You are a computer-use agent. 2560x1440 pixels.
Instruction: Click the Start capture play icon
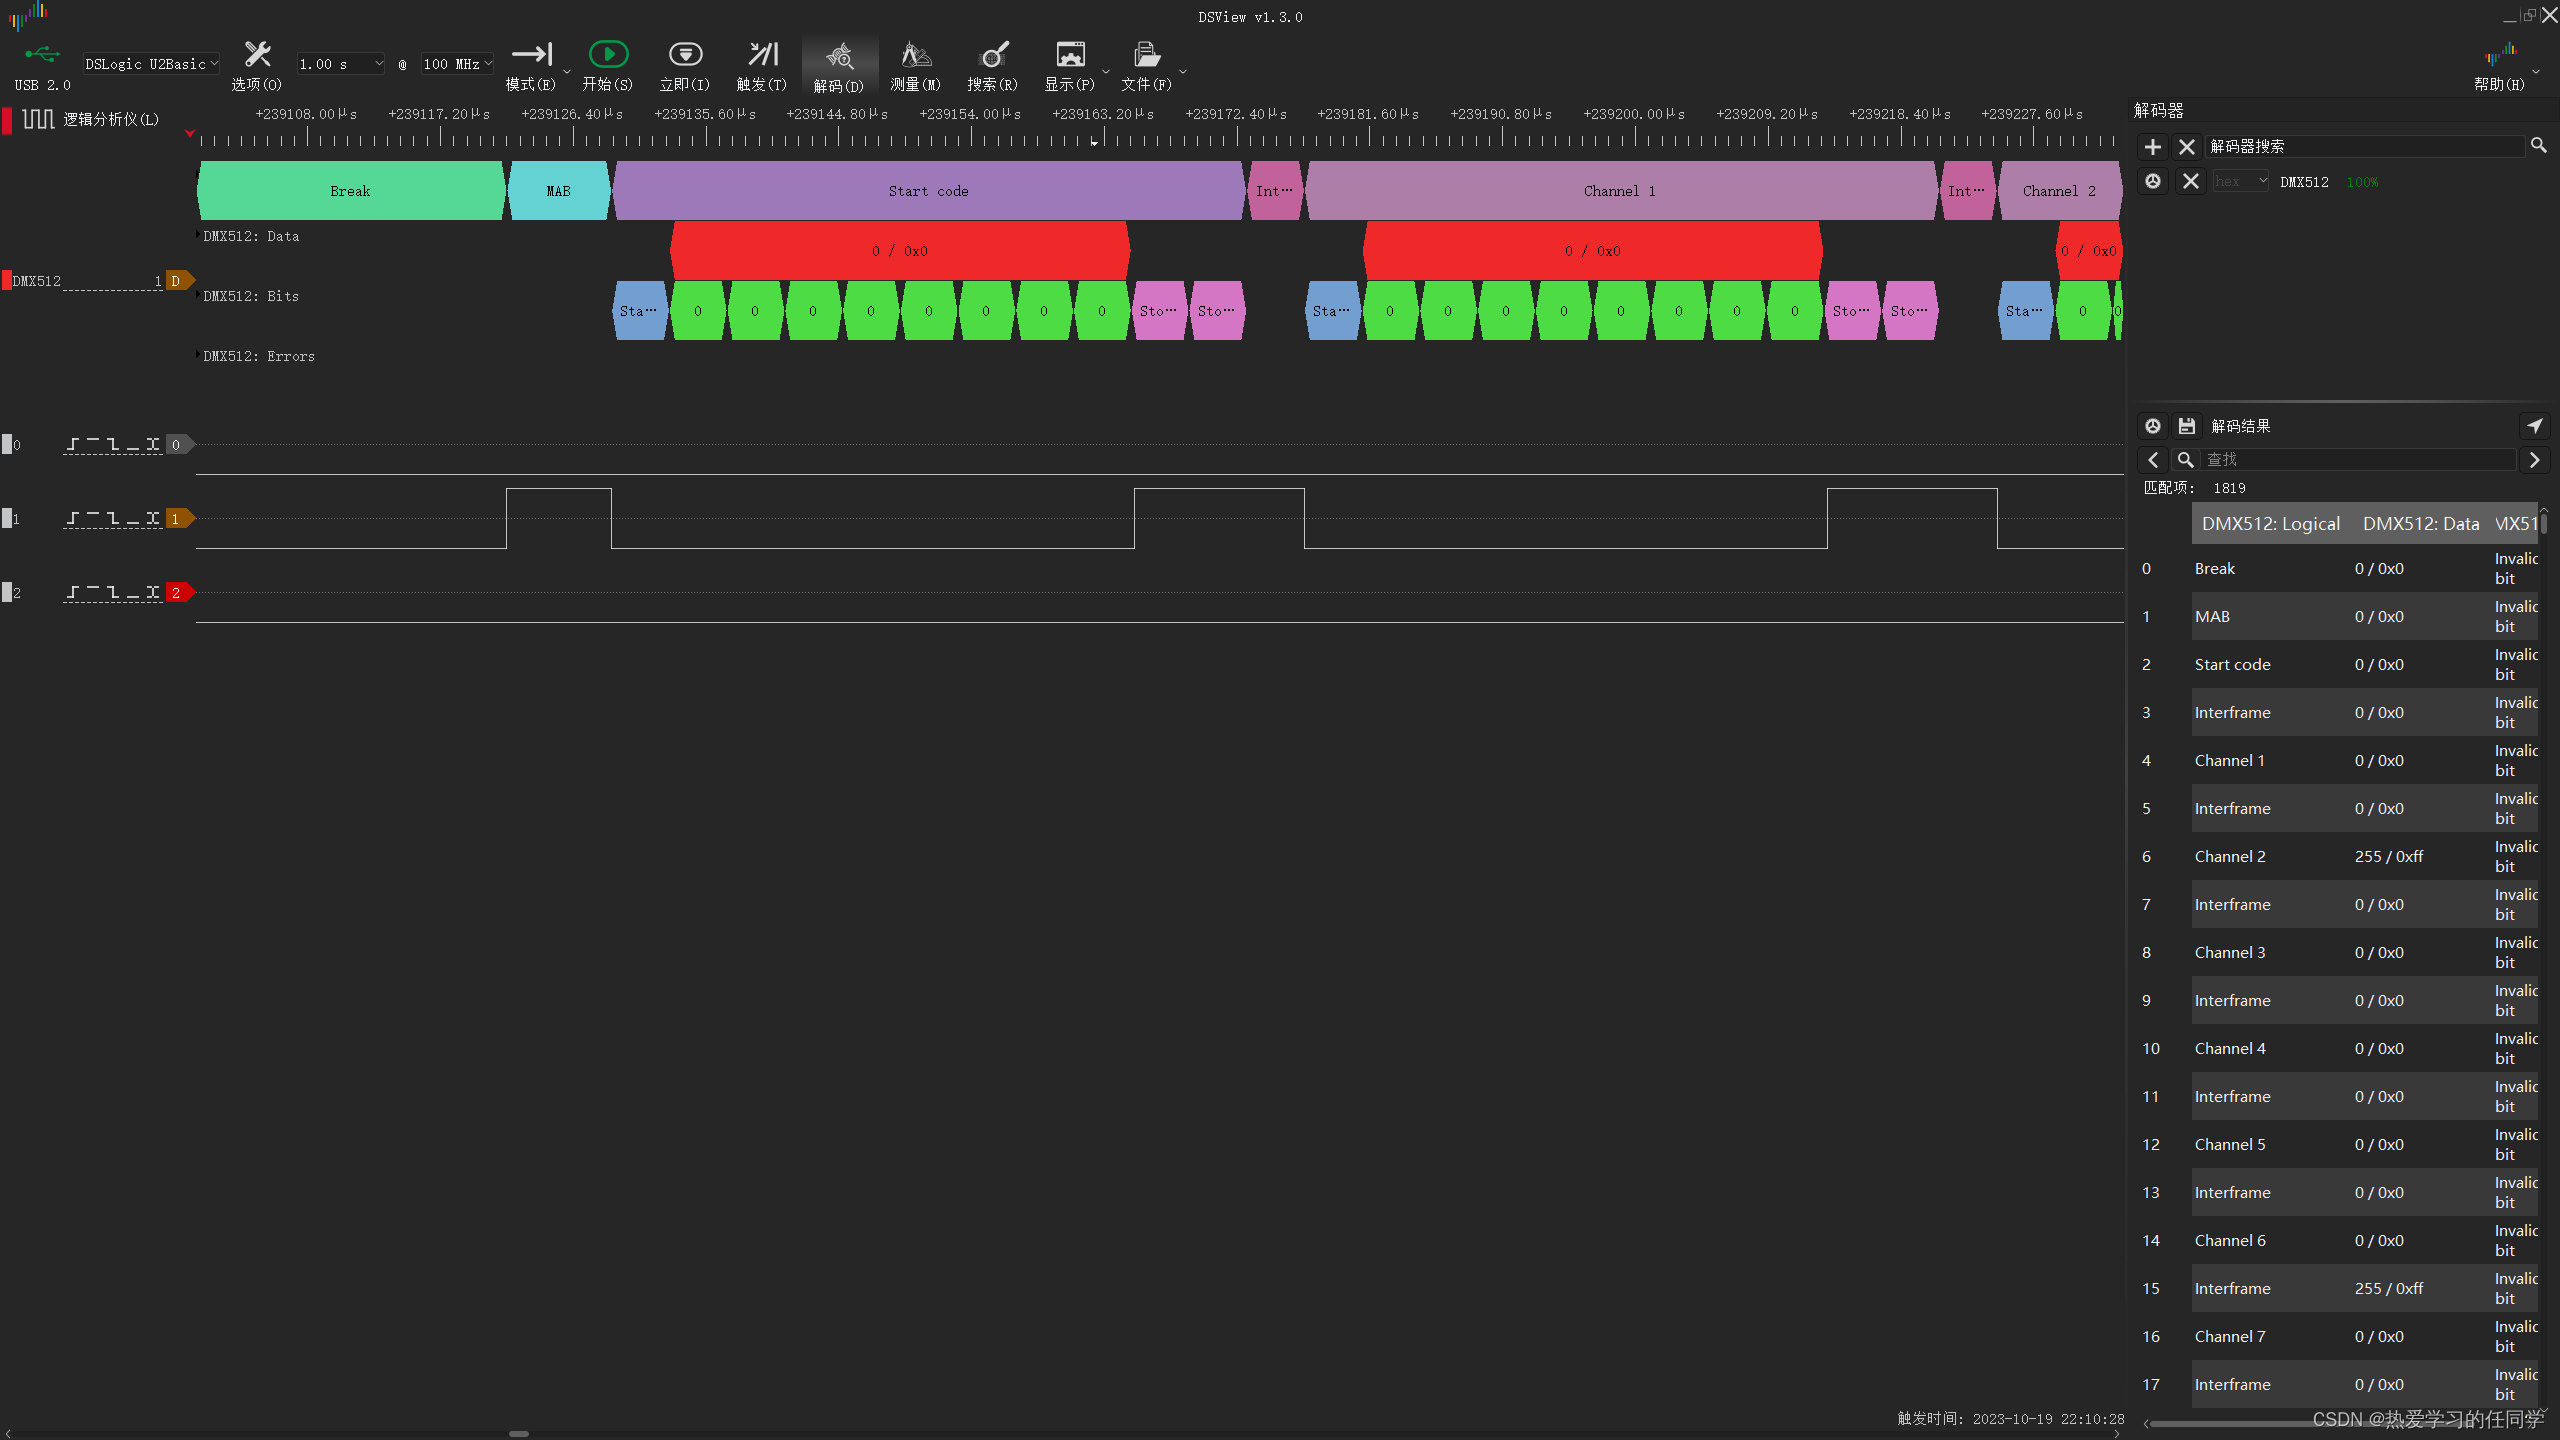click(x=608, y=55)
